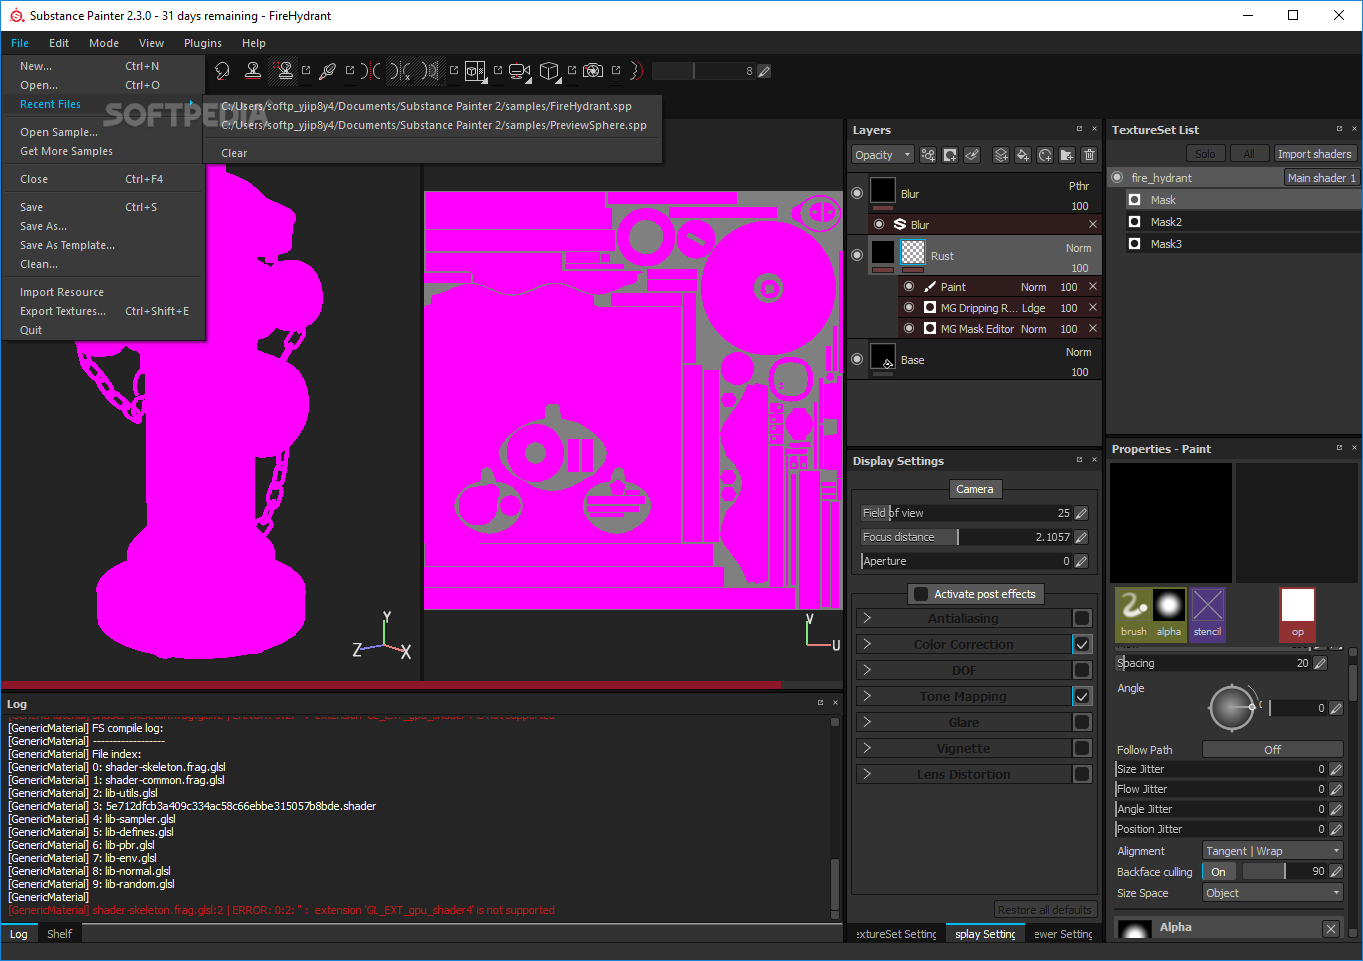Viewport: 1363px width, 961px height.
Task: Click the add effect icon in Layers toolbar
Action: click(928, 155)
